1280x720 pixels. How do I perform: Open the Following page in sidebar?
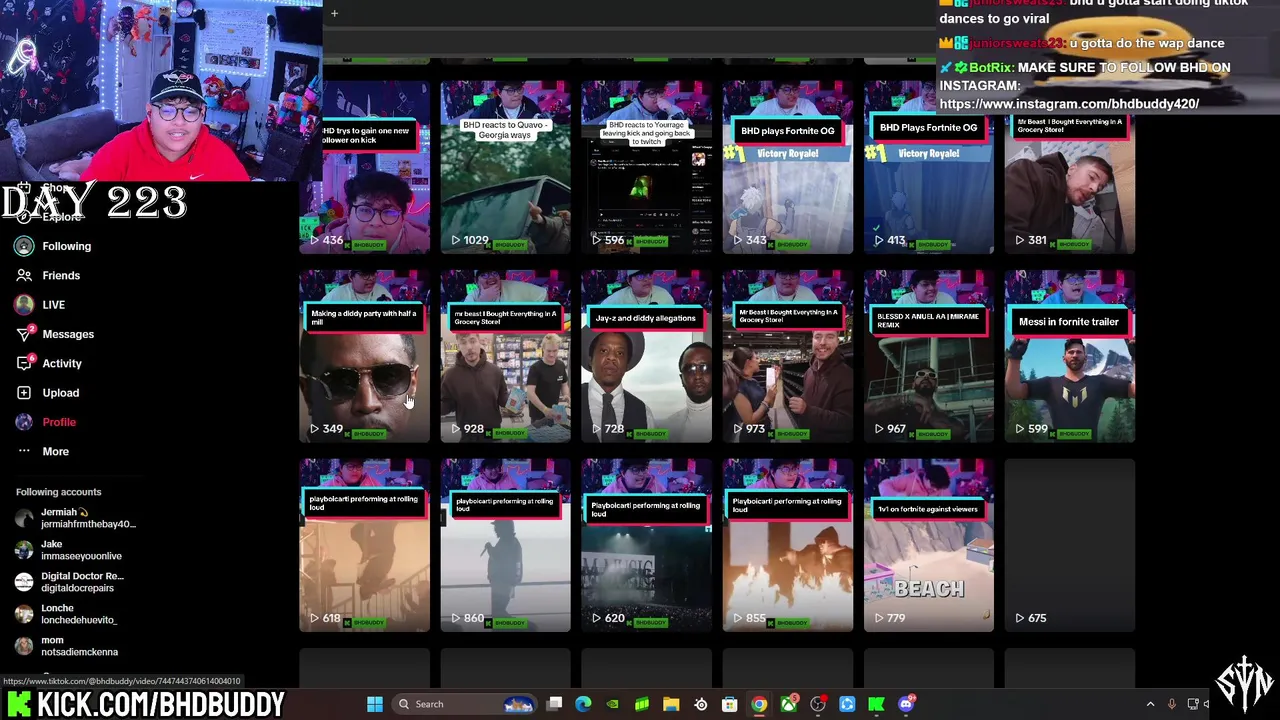point(53,246)
